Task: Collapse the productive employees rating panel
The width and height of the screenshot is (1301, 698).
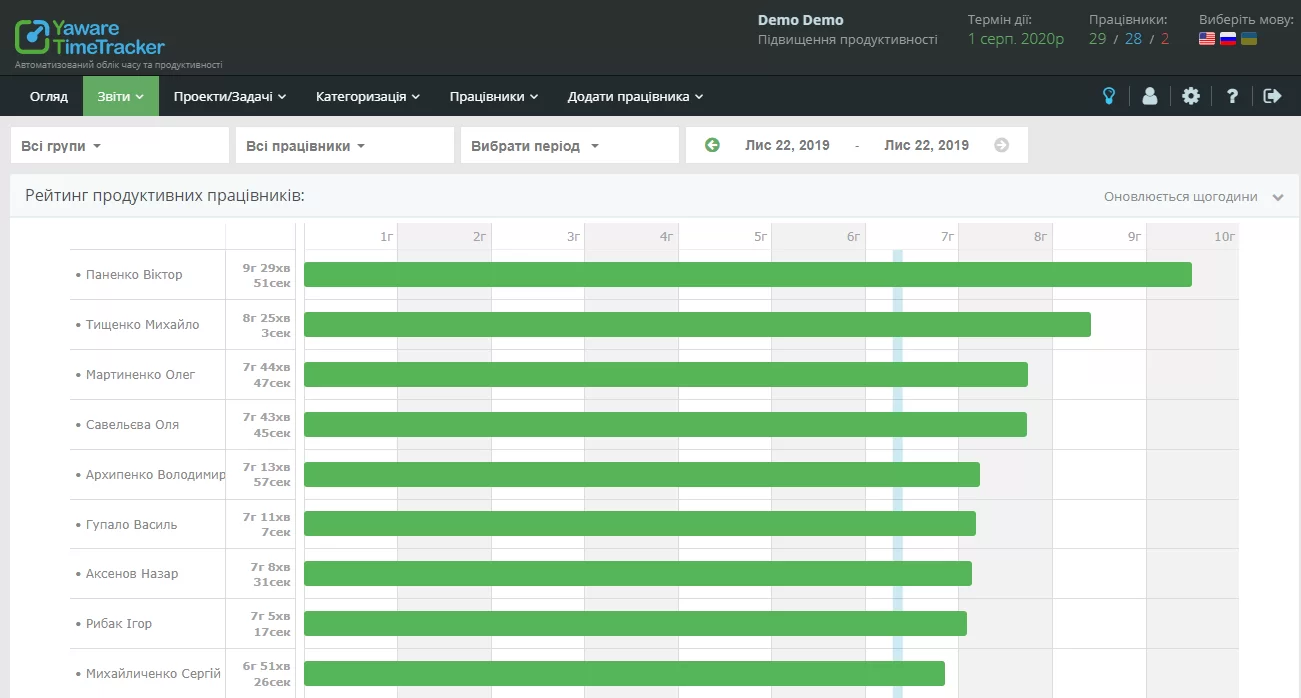Action: click(x=1277, y=197)
